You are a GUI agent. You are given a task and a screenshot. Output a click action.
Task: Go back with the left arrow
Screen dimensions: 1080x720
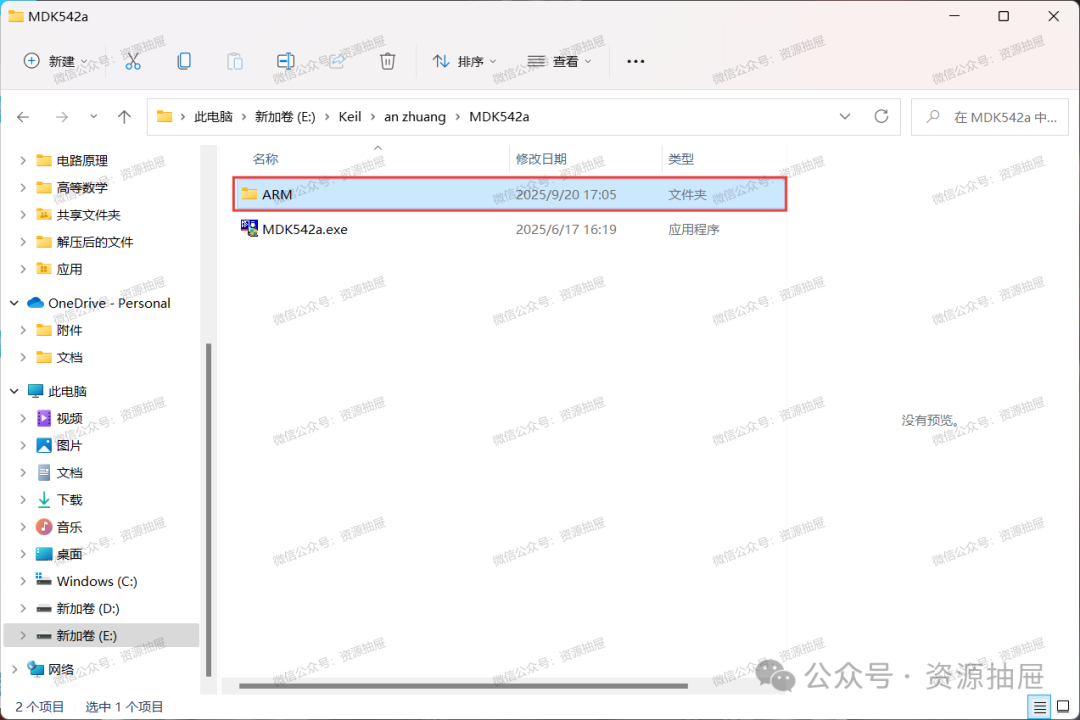[23, 116]
